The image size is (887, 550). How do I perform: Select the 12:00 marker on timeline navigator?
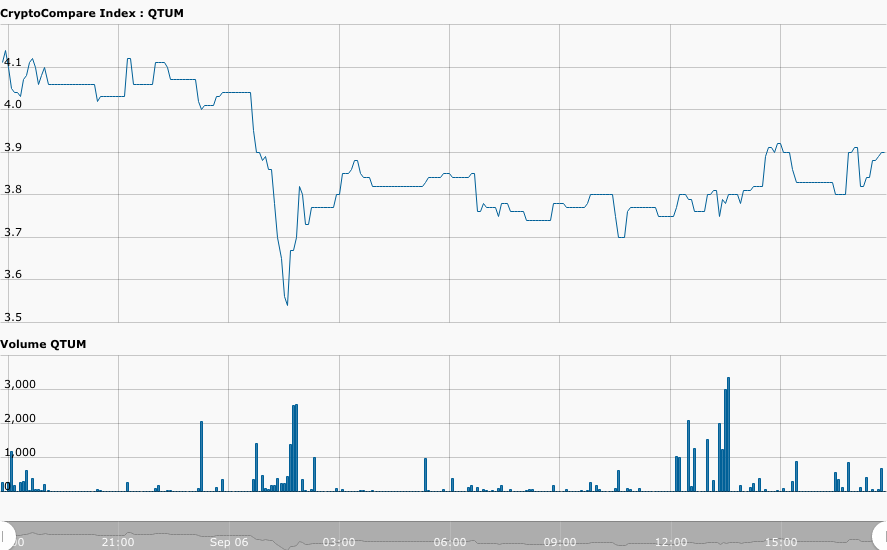tap(671, 542)
